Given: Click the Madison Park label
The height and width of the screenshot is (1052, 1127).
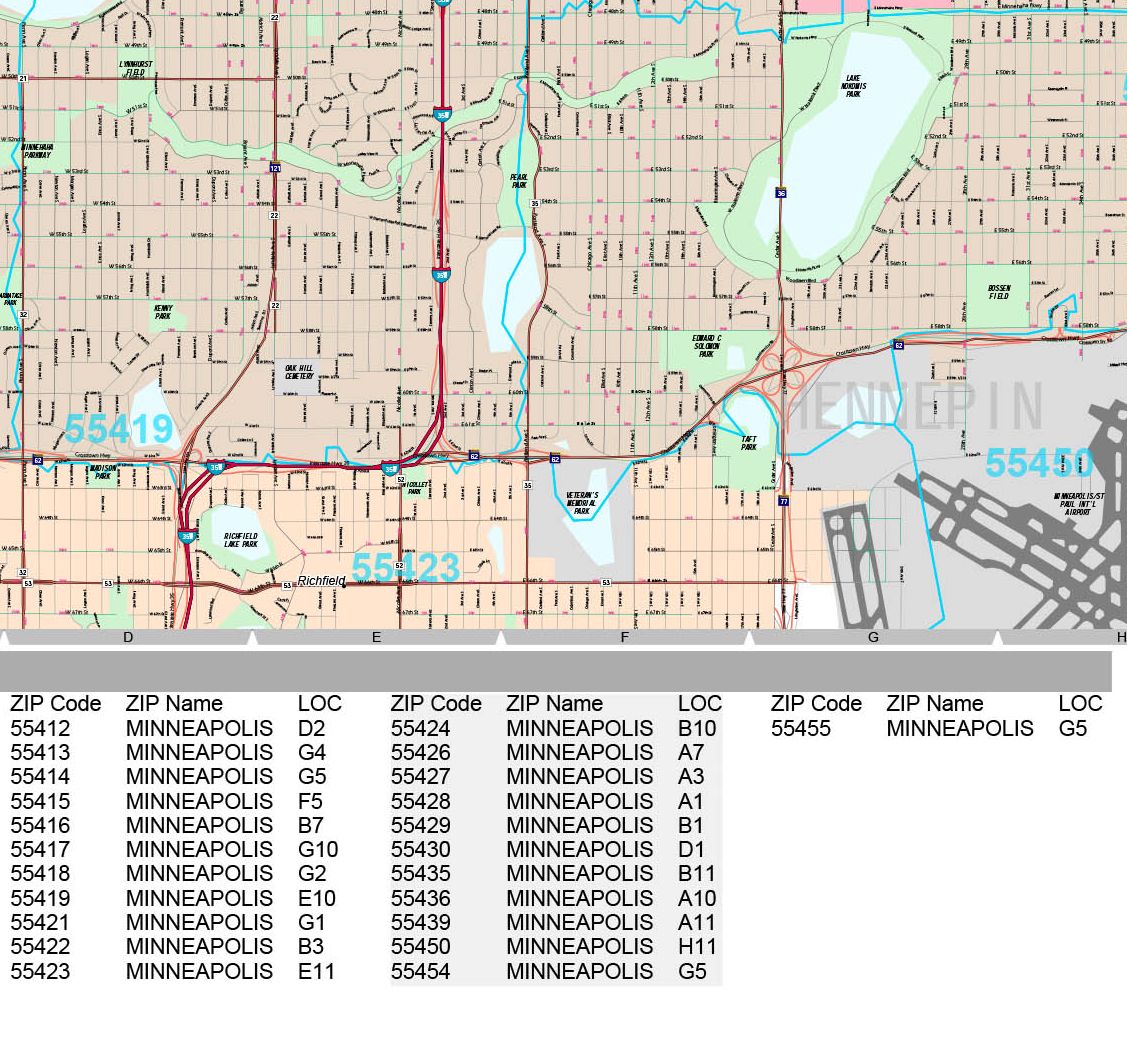Looking at the screenshot, I should pos(103,471).
